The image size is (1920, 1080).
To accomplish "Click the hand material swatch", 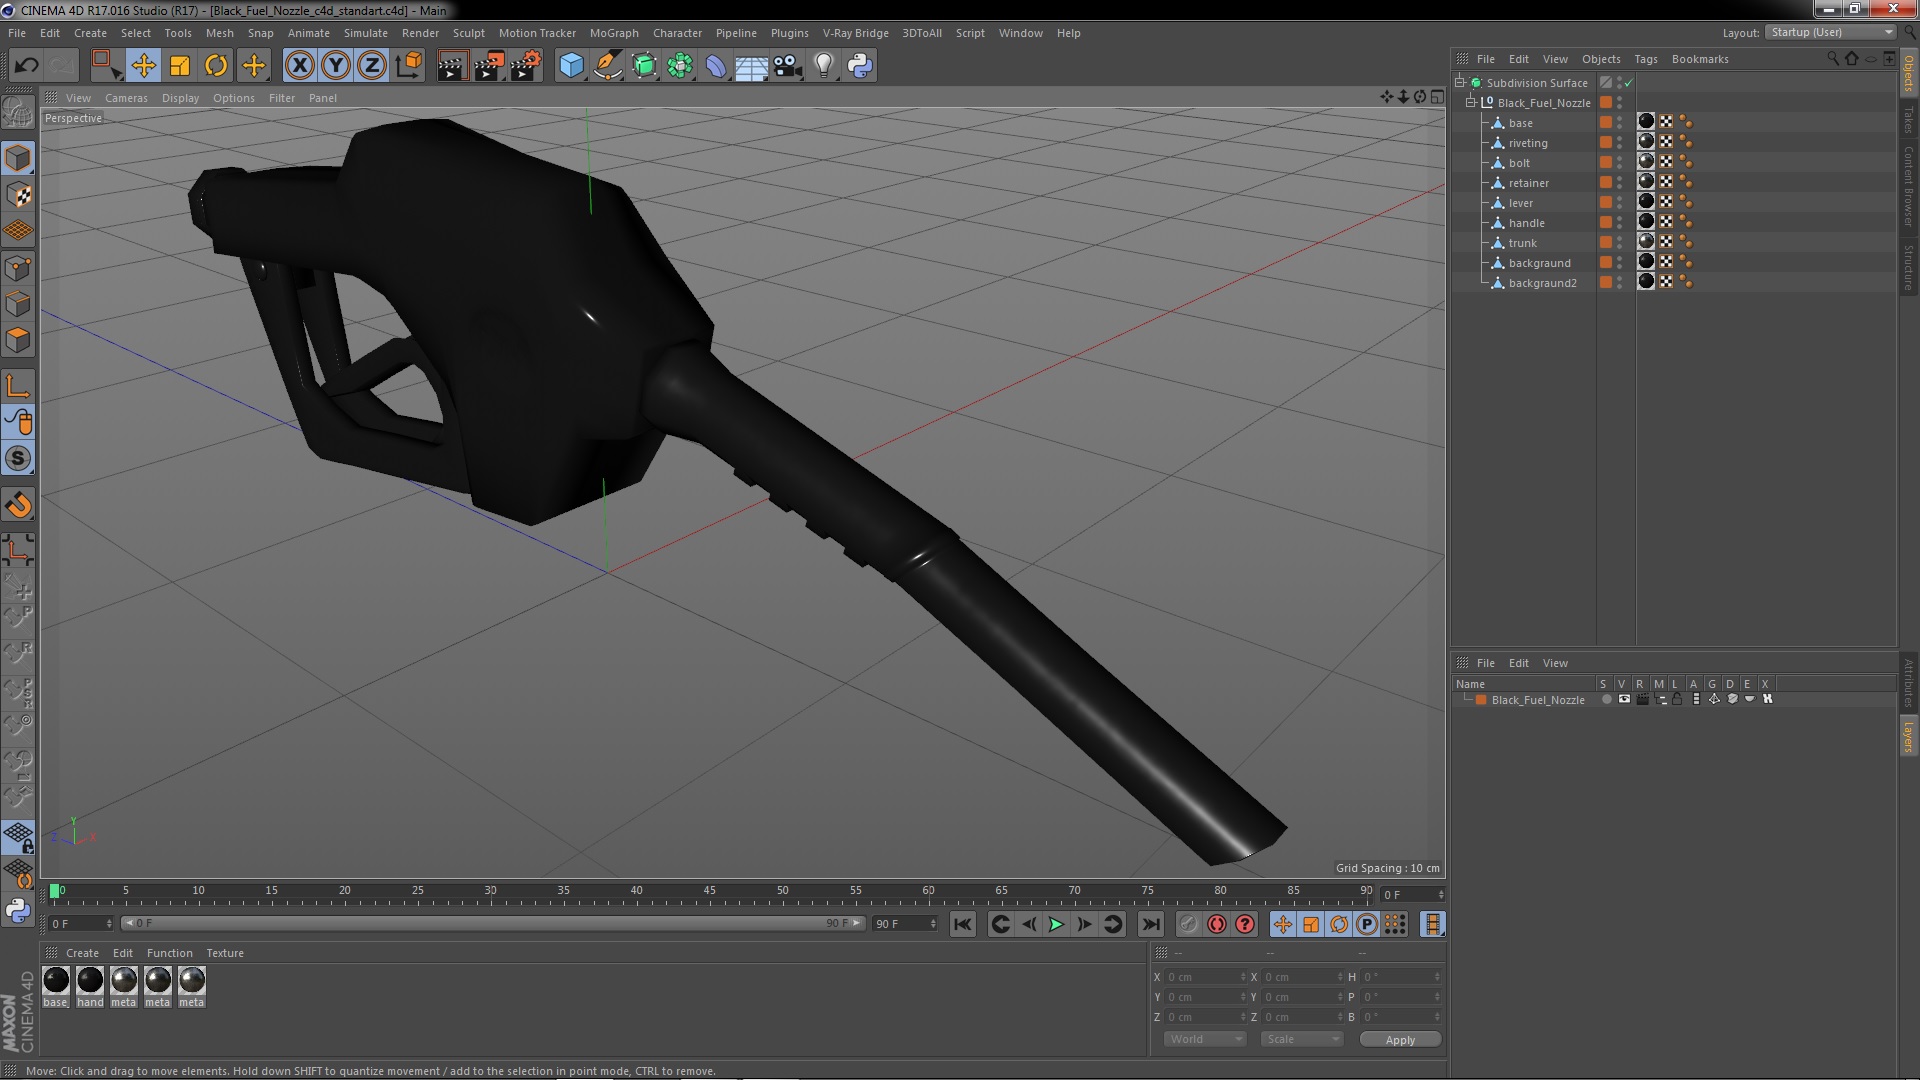I will pos(90,981).
